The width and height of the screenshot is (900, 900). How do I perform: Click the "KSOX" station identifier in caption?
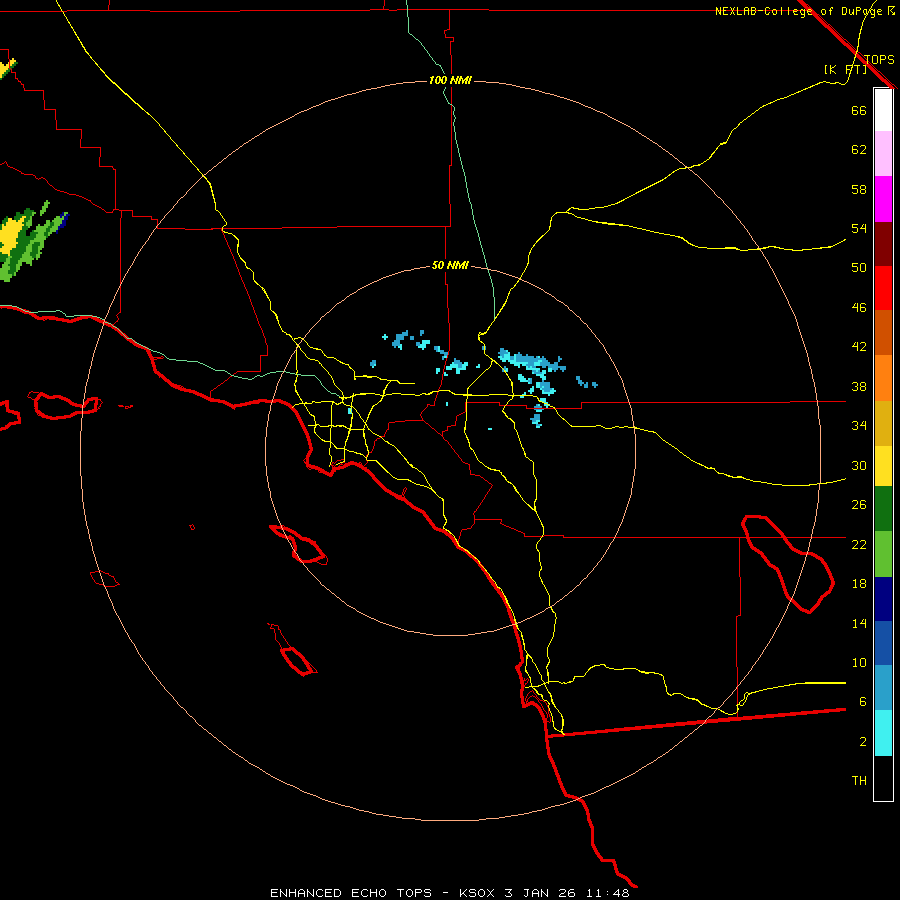[476, 893]
